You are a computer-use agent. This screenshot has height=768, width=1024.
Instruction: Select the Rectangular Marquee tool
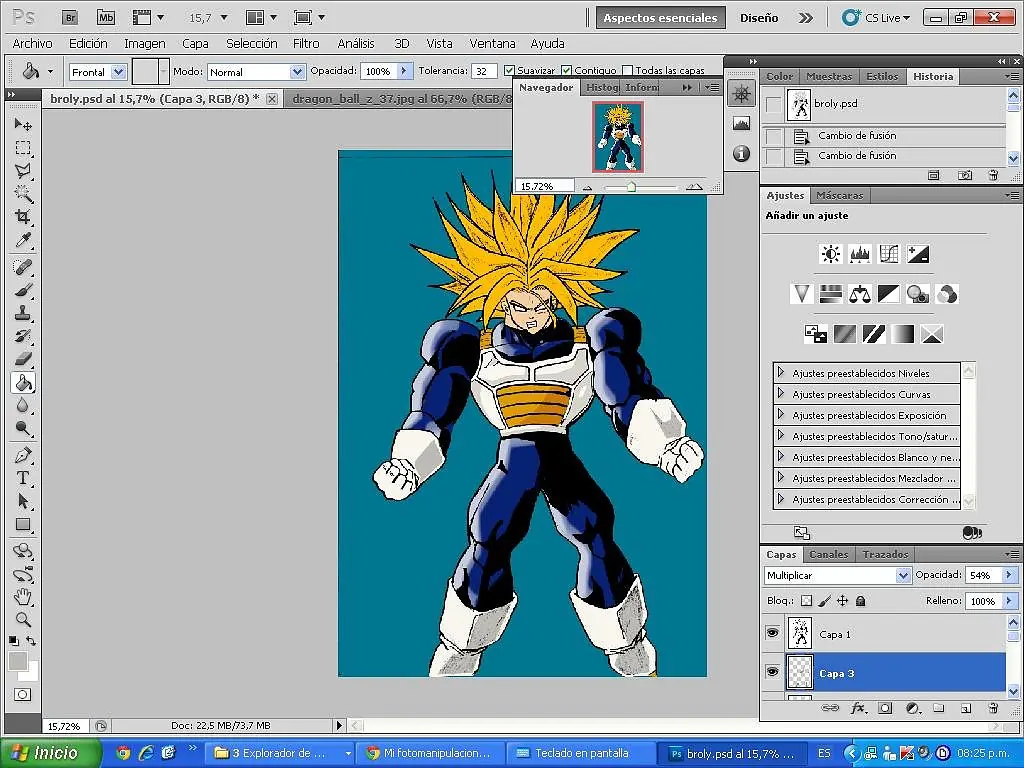click(x=23, y=148)
